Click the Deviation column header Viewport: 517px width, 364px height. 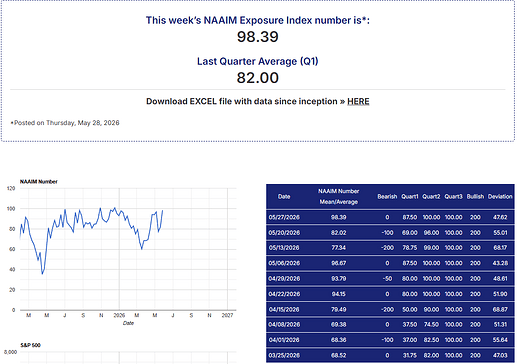pyautogui.click(x=500, y=197)
